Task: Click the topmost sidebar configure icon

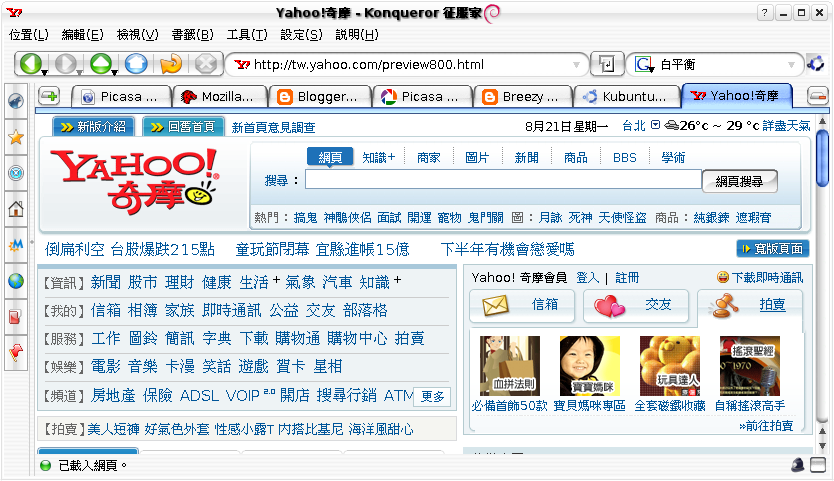Action: click(x=16, y=101)
